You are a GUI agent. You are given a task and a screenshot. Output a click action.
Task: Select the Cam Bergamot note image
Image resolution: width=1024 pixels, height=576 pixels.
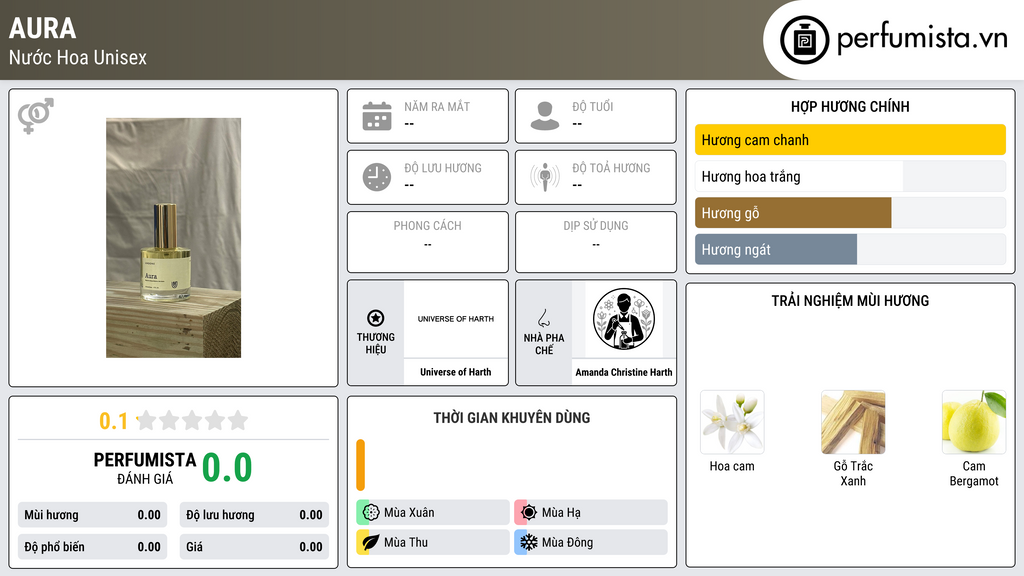tap(974, 423)
